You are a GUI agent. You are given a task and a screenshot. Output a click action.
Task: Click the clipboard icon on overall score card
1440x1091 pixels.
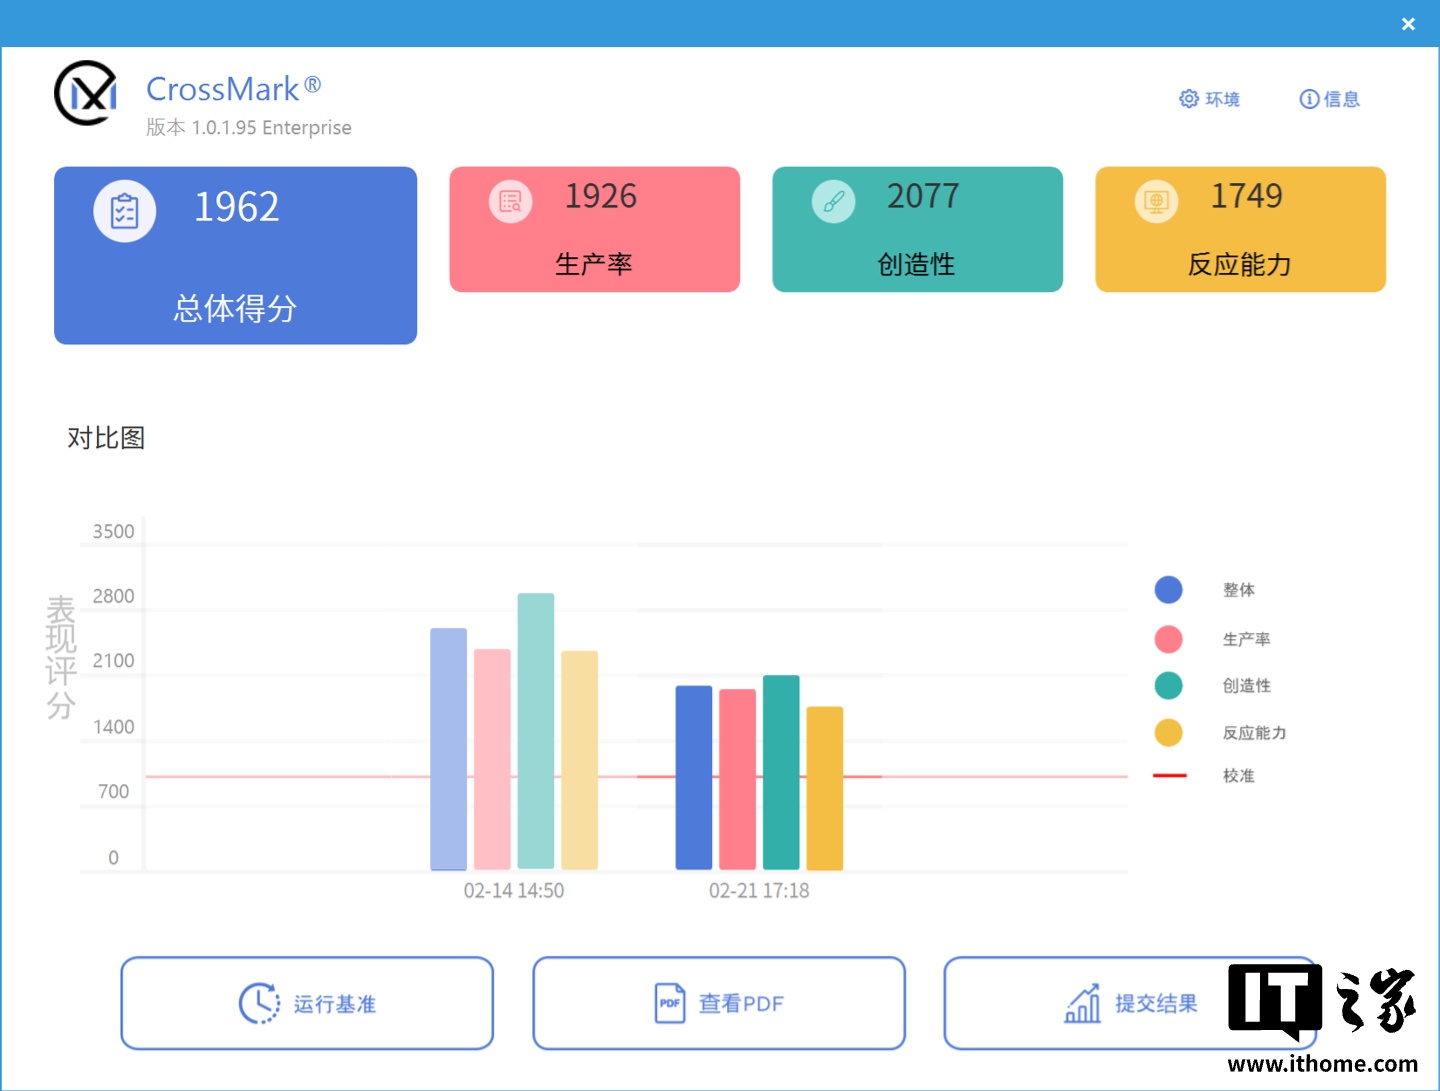(125, 211)
